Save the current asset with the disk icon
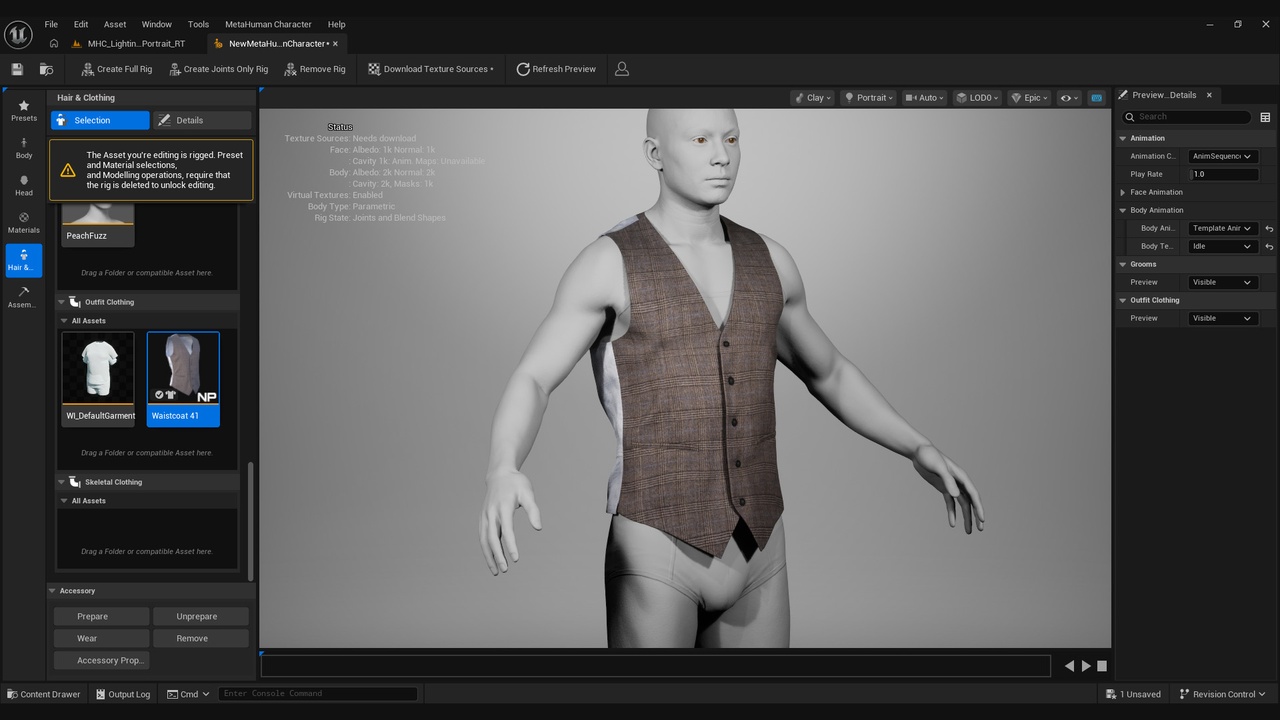The image size is (1280, 720). click(x=17, y=69)
